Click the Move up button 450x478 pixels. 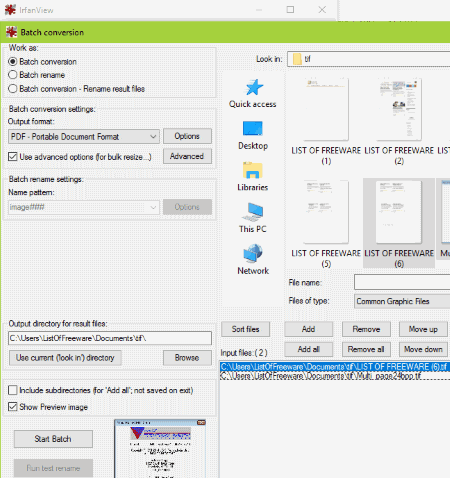pyautogui.click(x=423, y=329)
